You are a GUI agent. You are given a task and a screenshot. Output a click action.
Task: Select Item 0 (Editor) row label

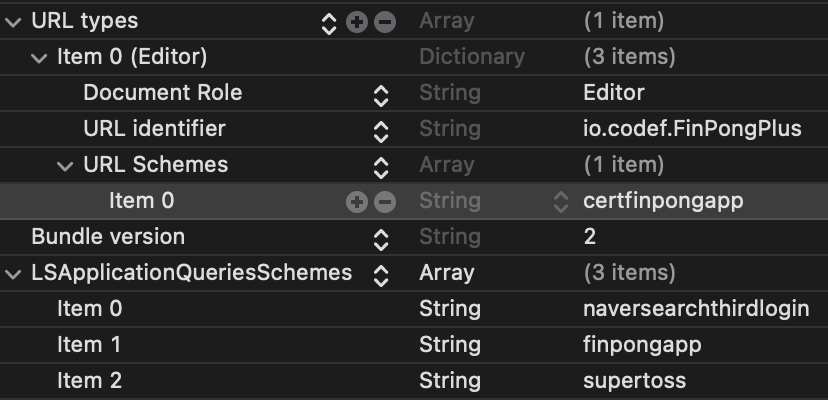coord(132,57)
